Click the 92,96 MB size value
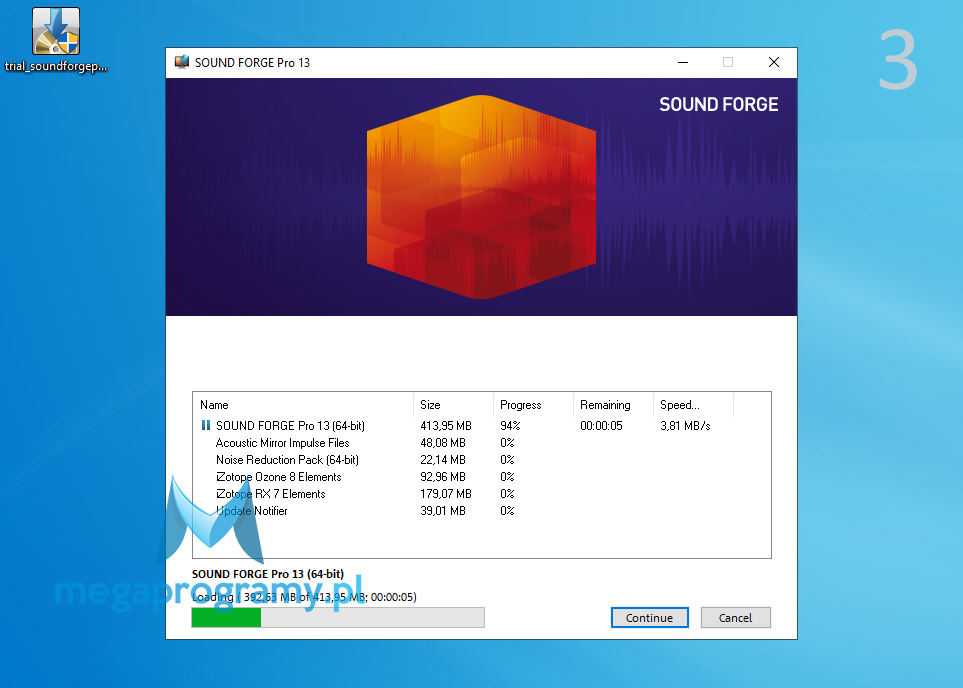 (443, 477)
